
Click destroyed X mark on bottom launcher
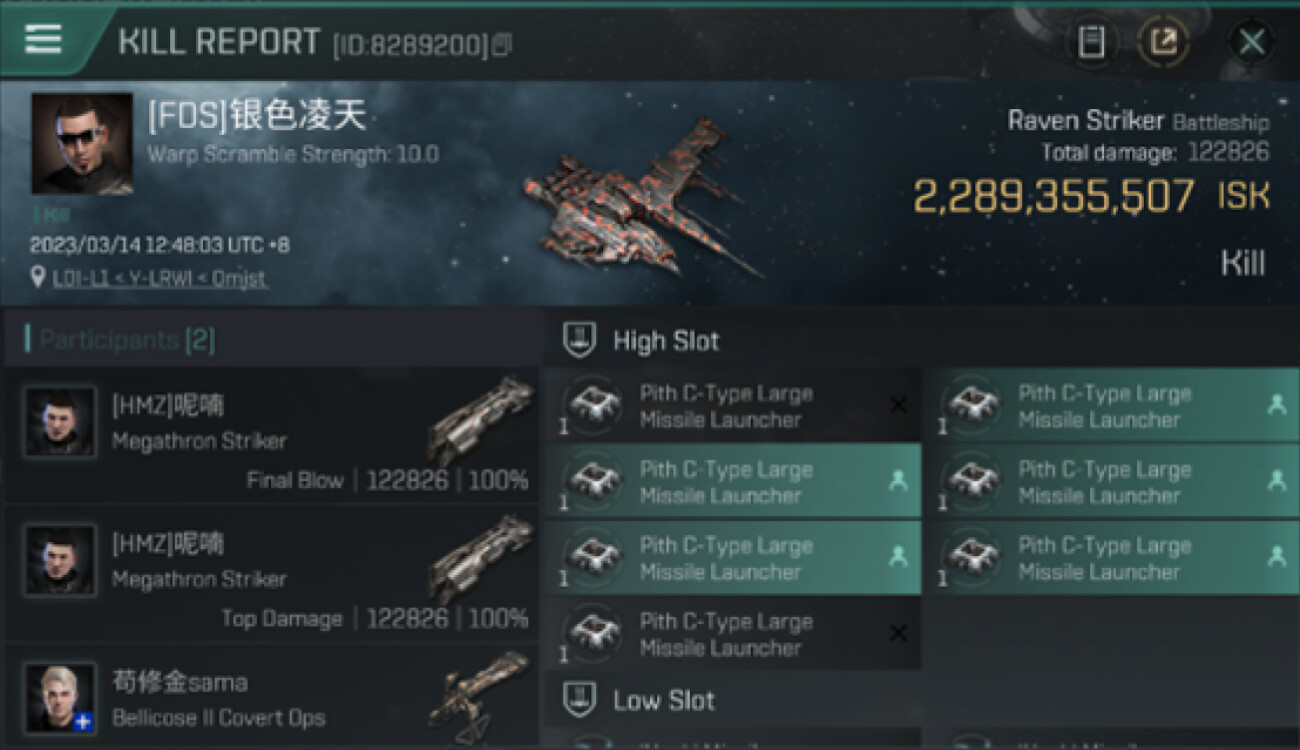coord(898,633)
